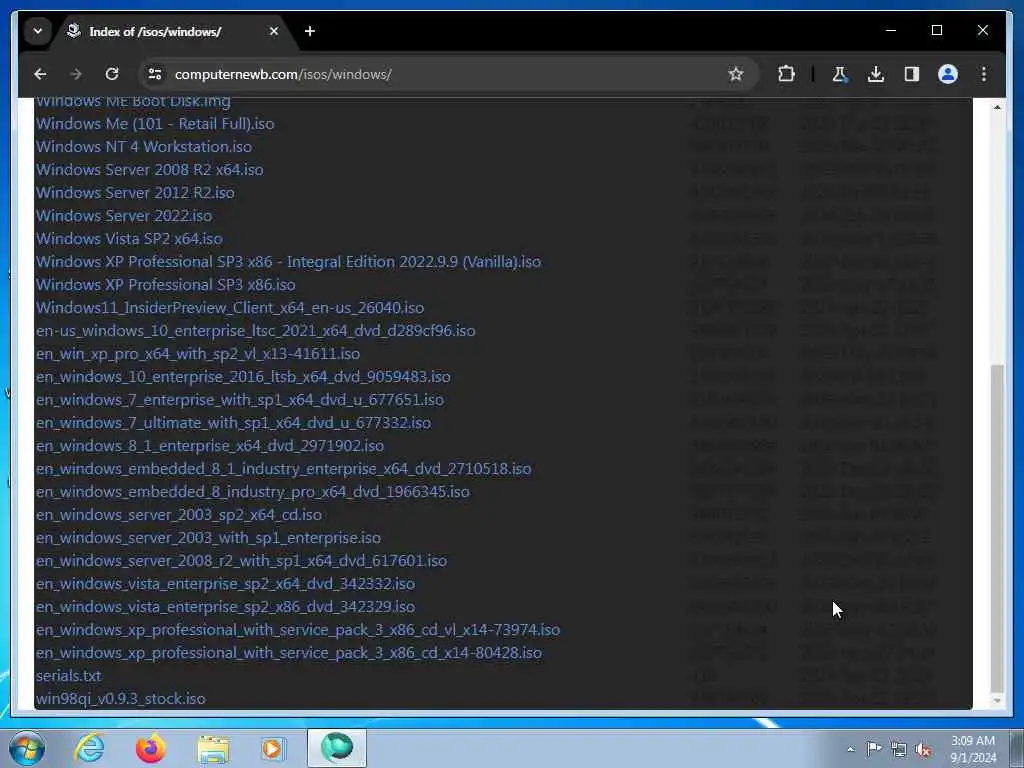Click the scrollbar up arrow
This screenshot has height=768, width=1024.
click(997, 107)
